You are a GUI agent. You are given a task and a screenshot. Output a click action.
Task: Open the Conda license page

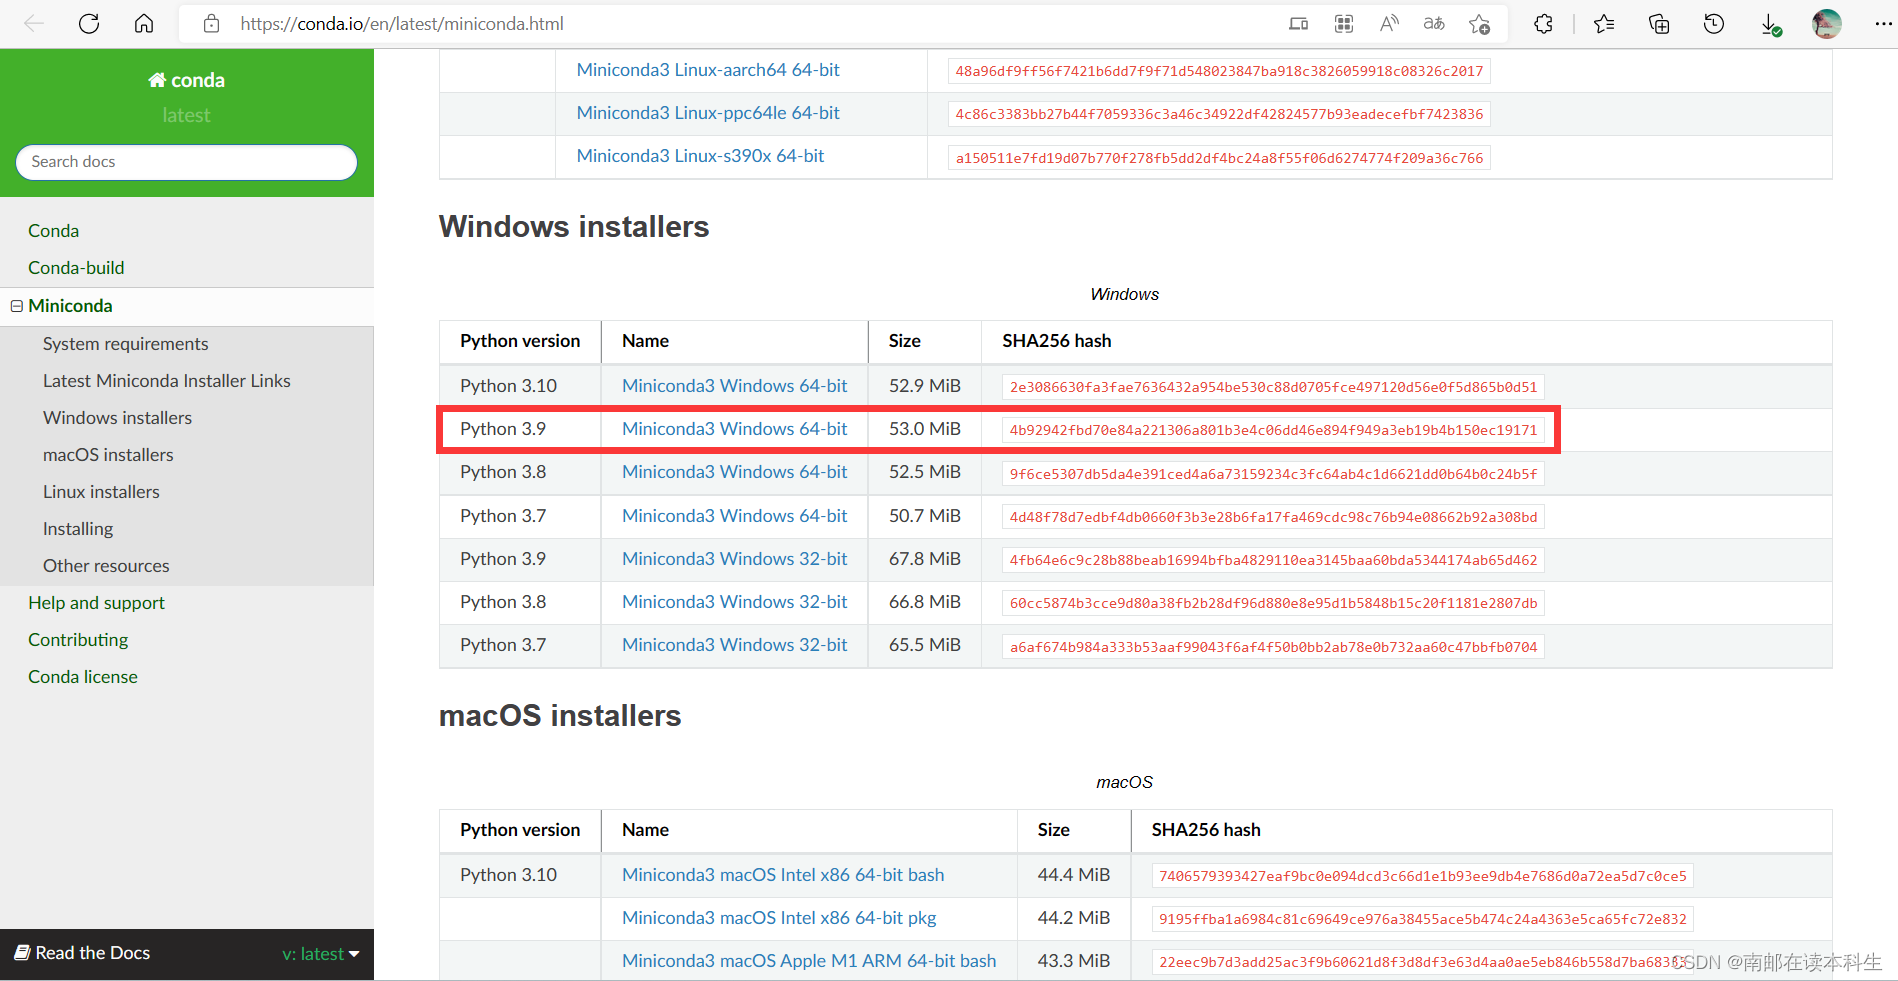[83, 677]
